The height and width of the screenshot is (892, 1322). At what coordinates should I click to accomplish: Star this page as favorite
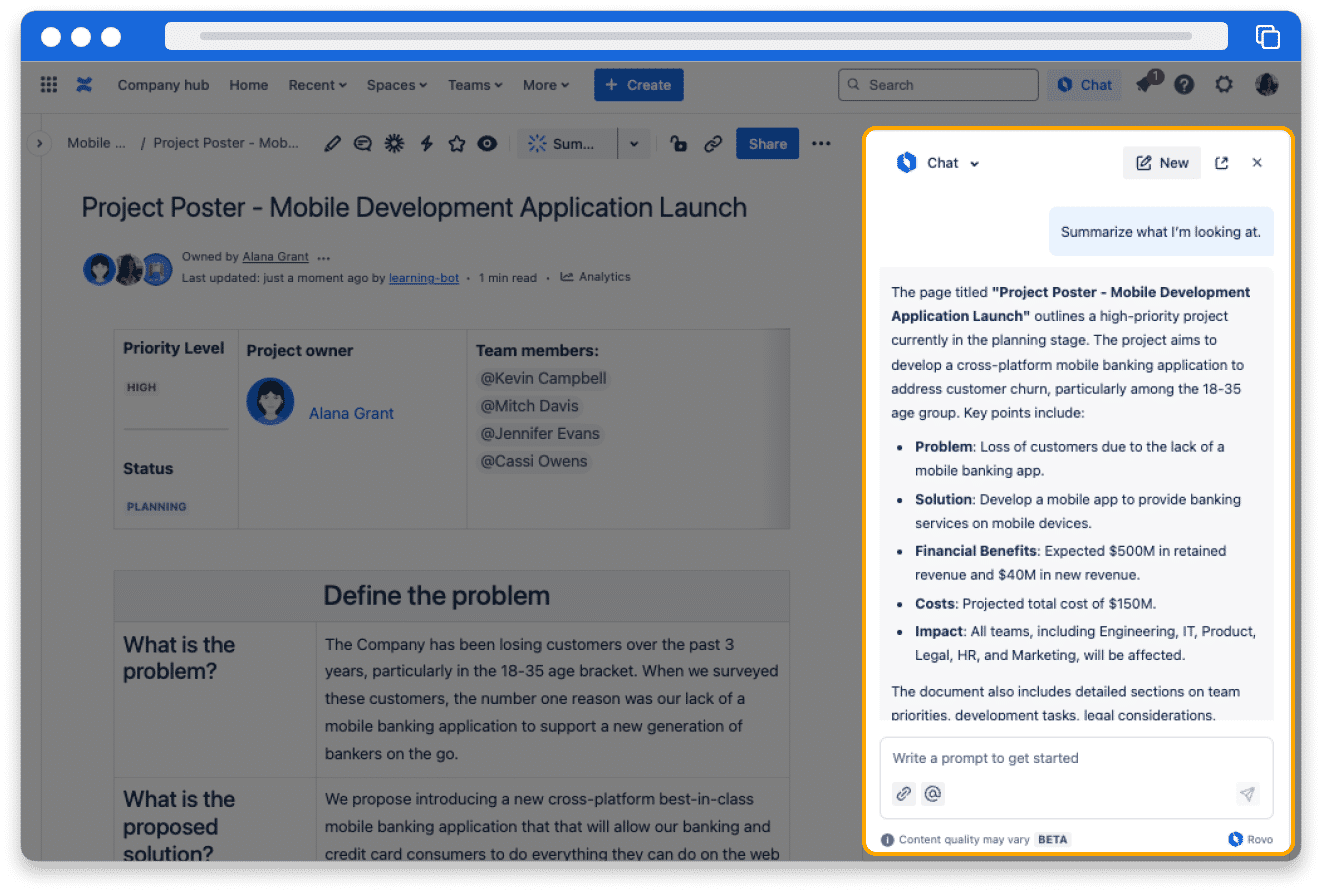[x=457, y=144]
